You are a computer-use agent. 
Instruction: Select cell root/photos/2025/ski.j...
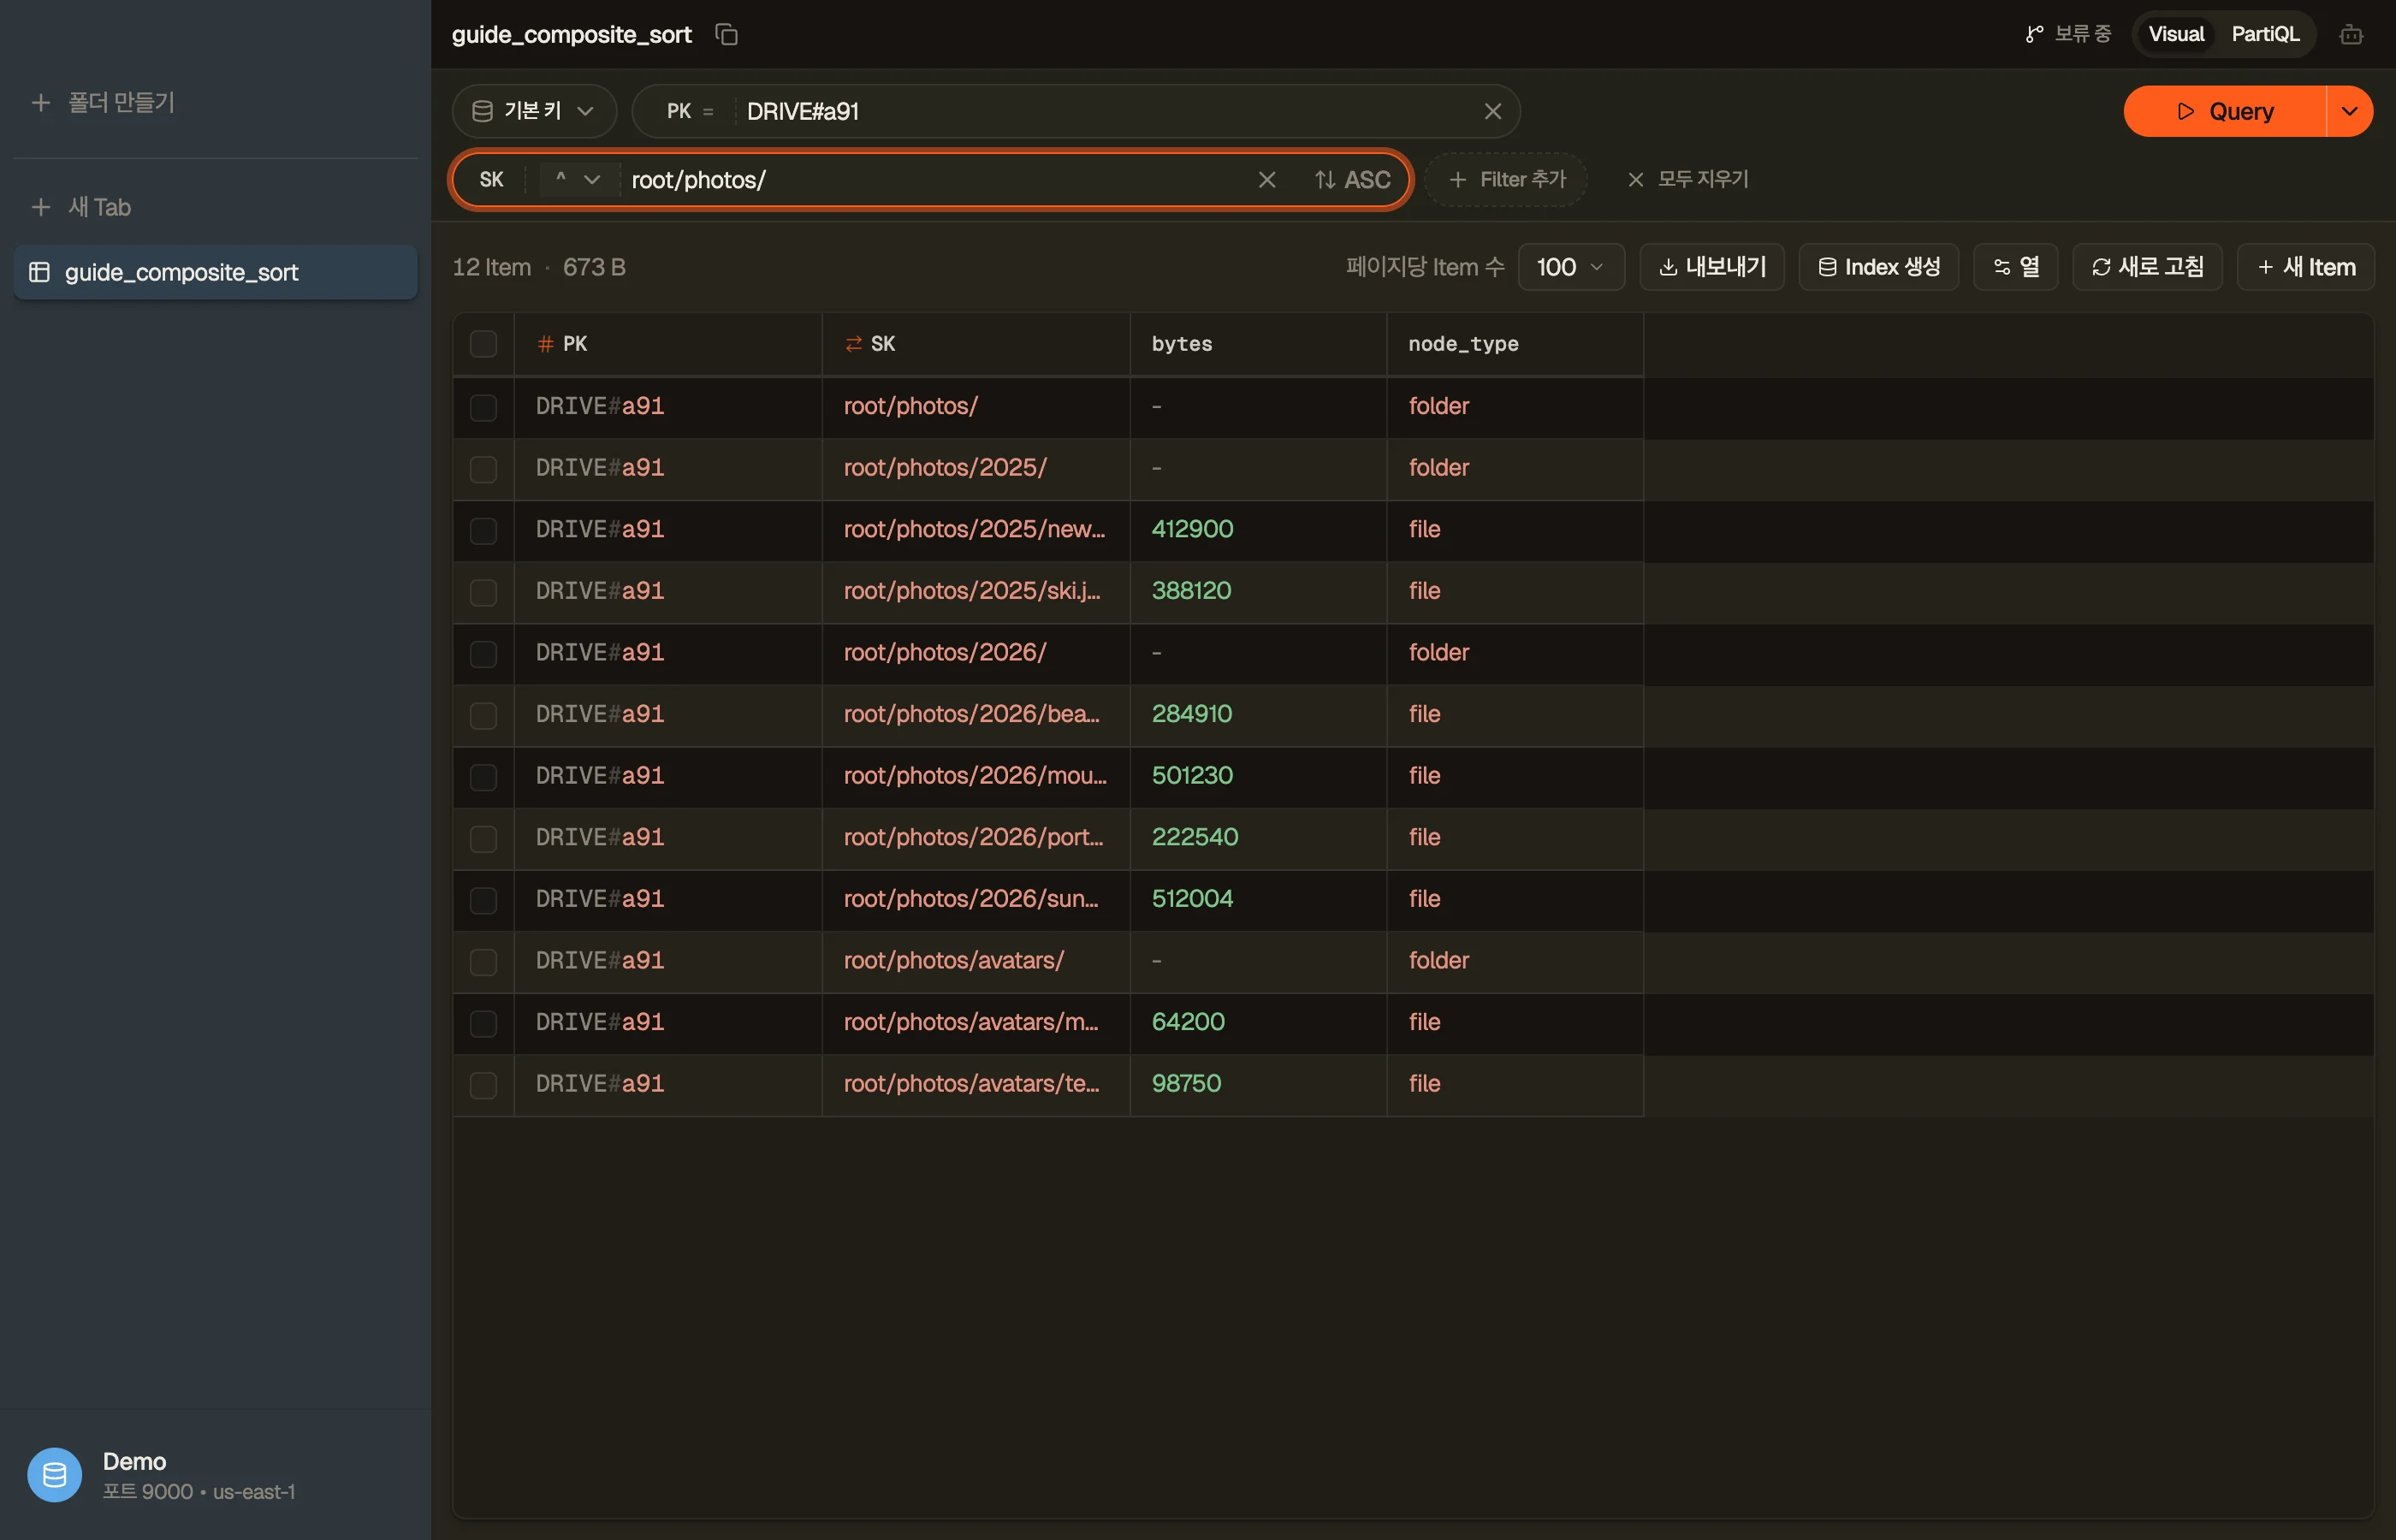tap(976, 591)
